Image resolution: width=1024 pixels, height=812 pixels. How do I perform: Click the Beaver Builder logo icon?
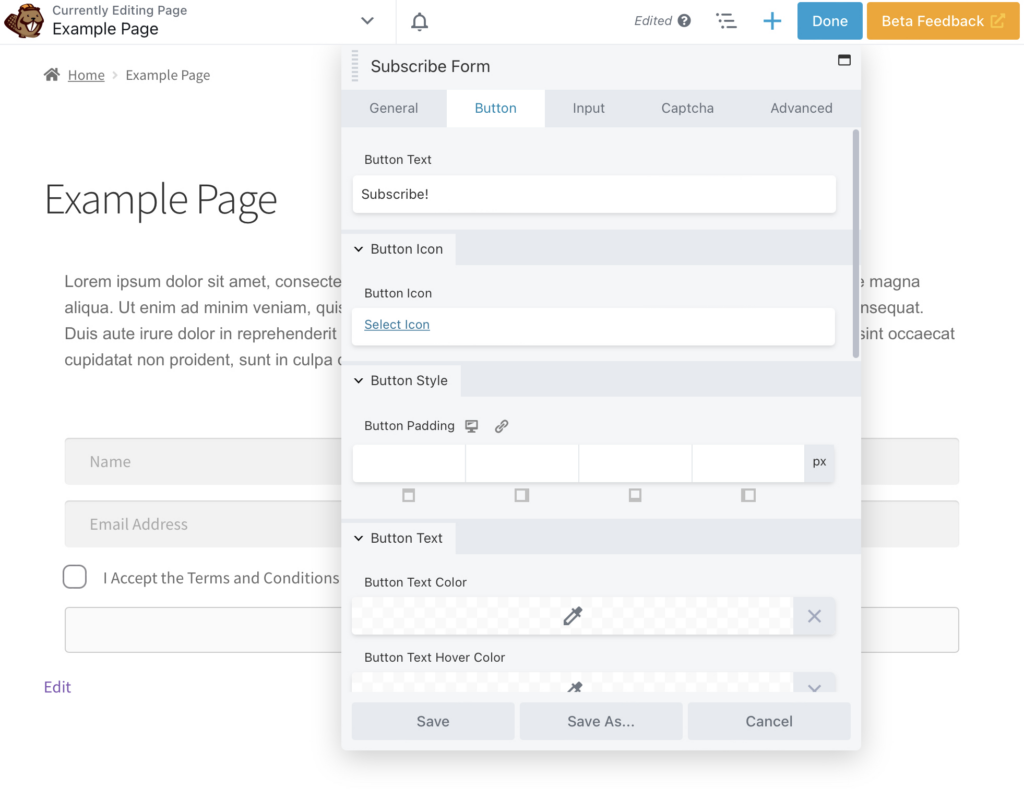point(24,20)
